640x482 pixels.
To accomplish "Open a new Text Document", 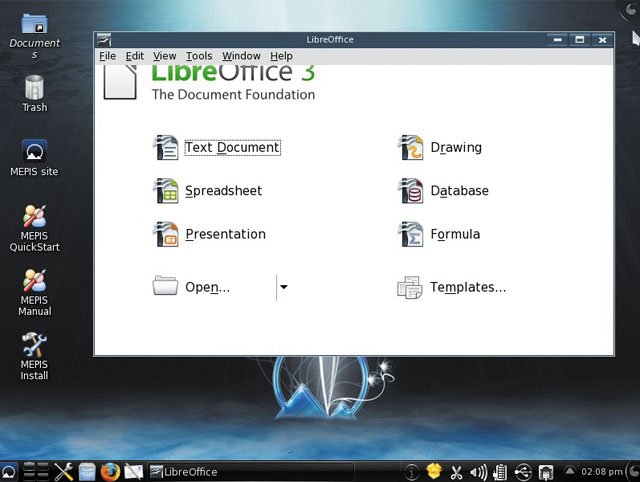I will coord(231,148).
